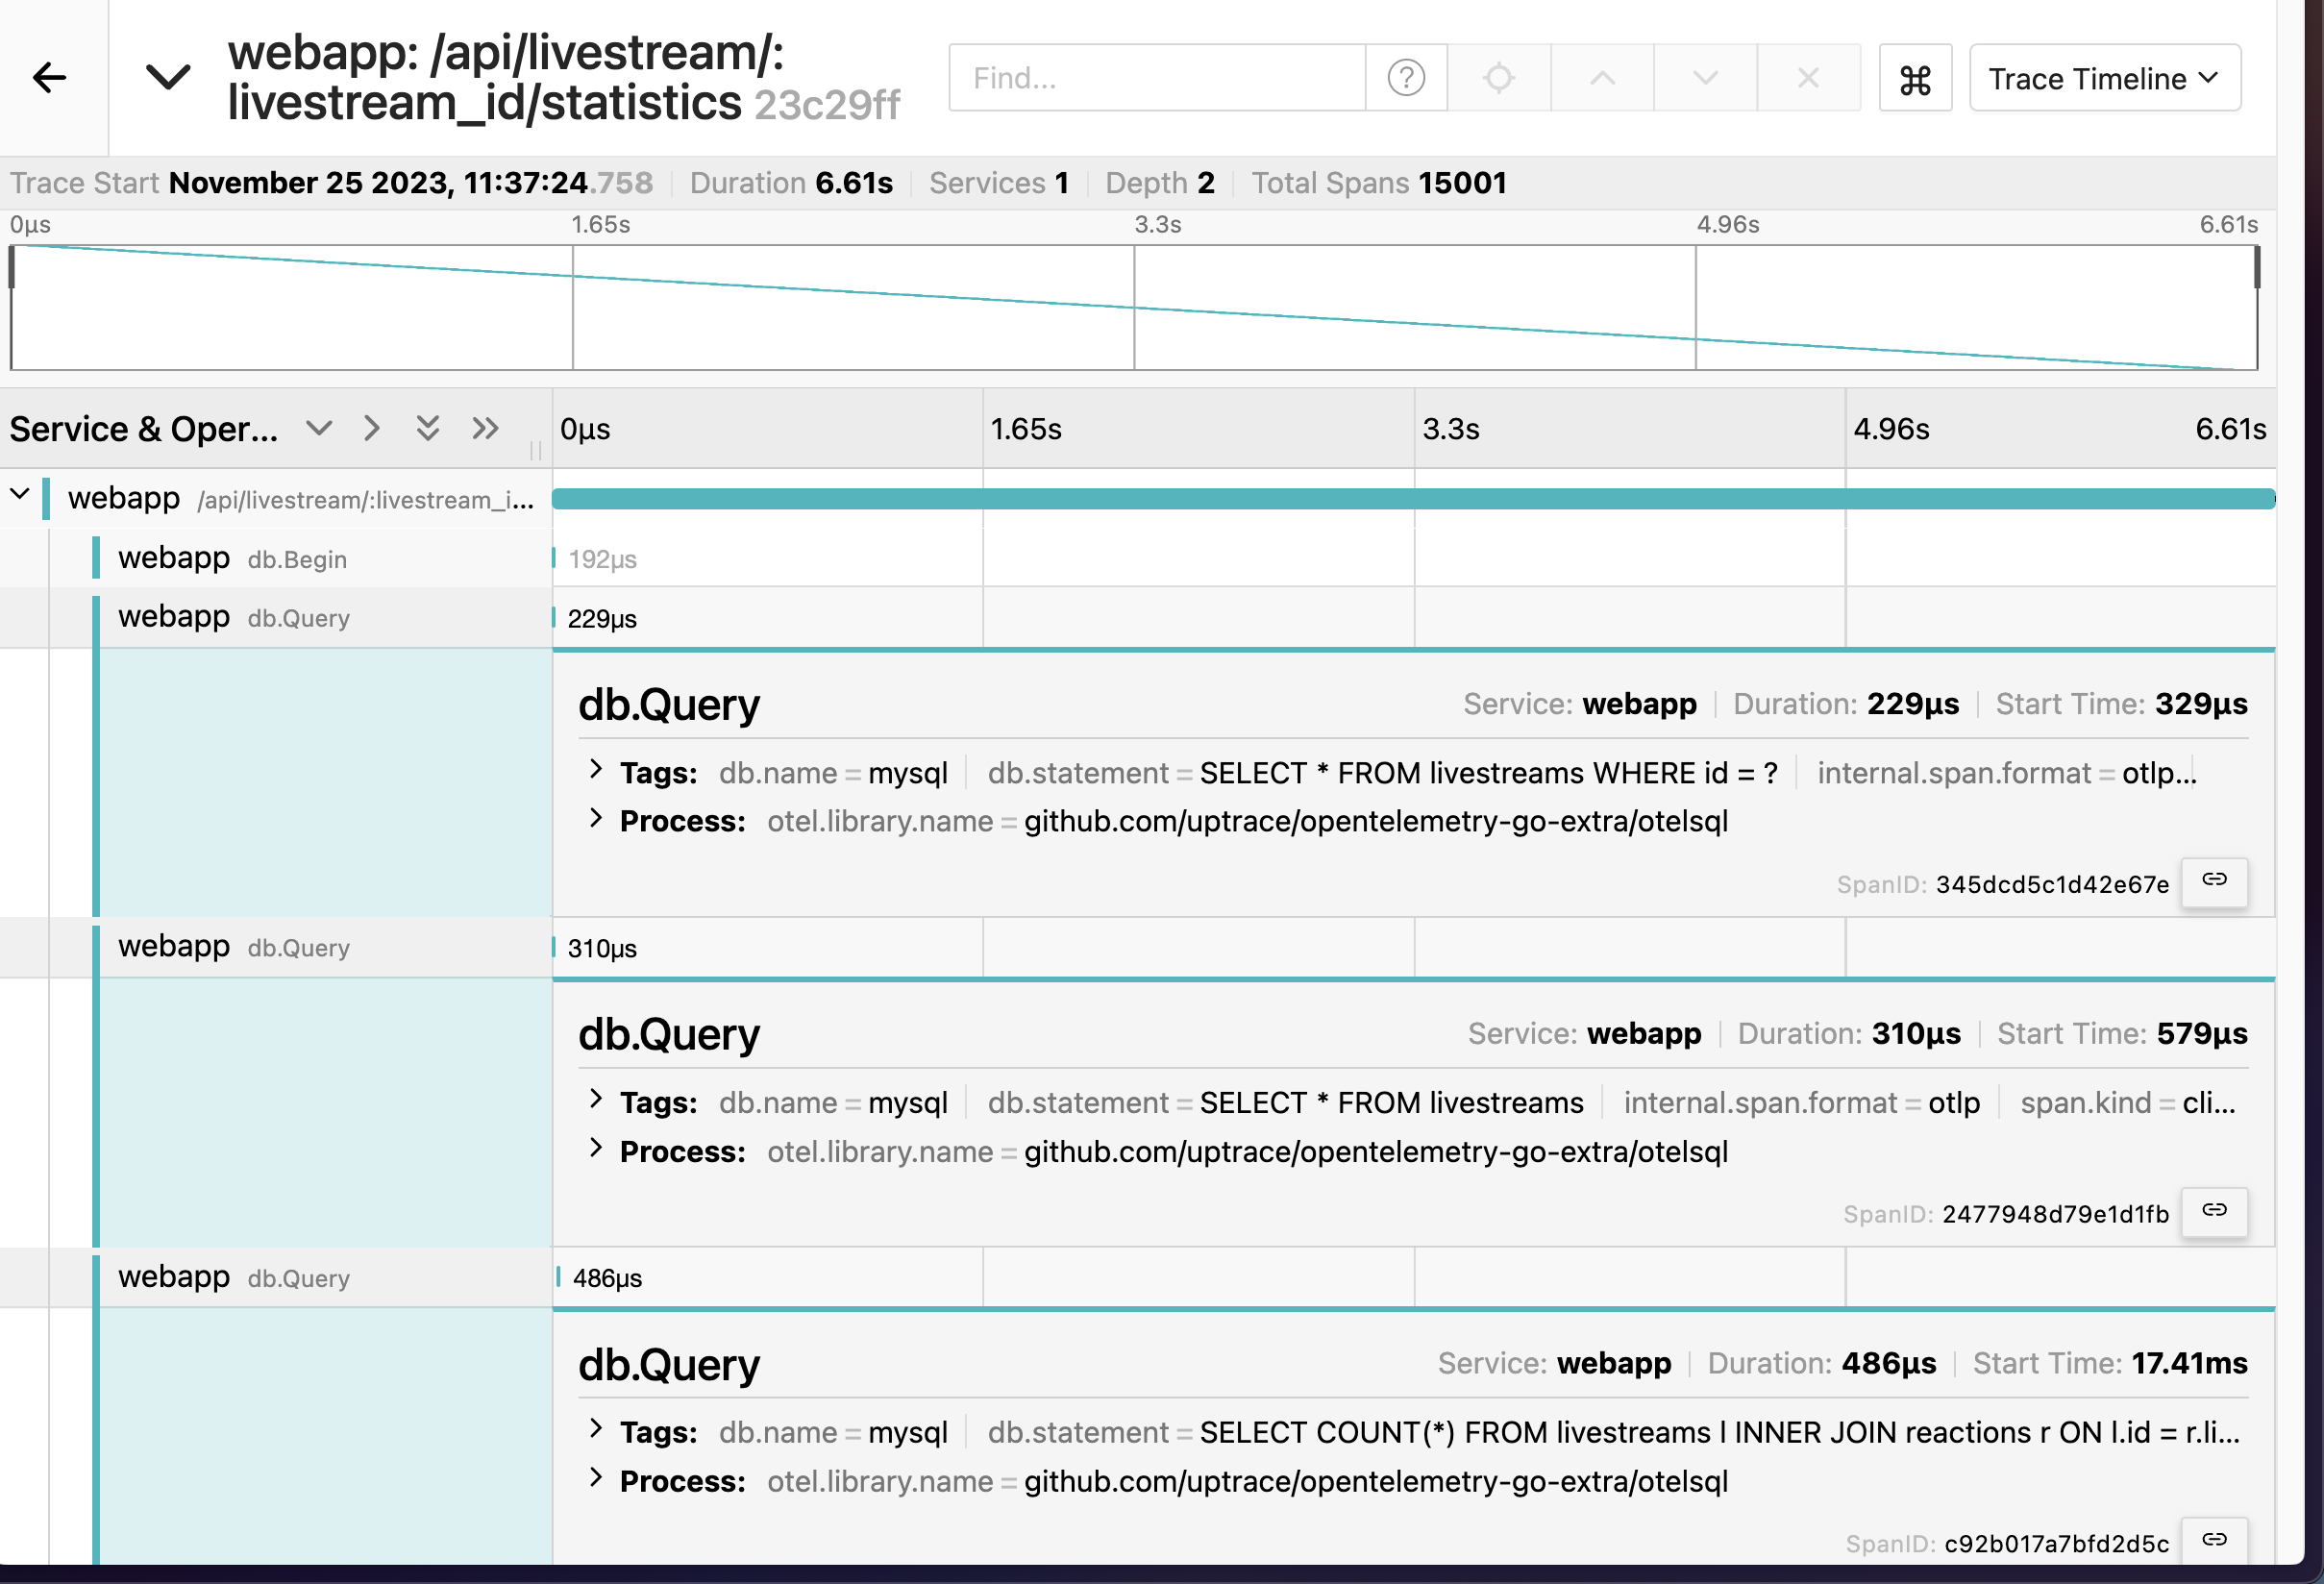The image size is (2324, 1584).
Task: Expand Process of the 310µs db.Query
Action: tap(596, 1148)
